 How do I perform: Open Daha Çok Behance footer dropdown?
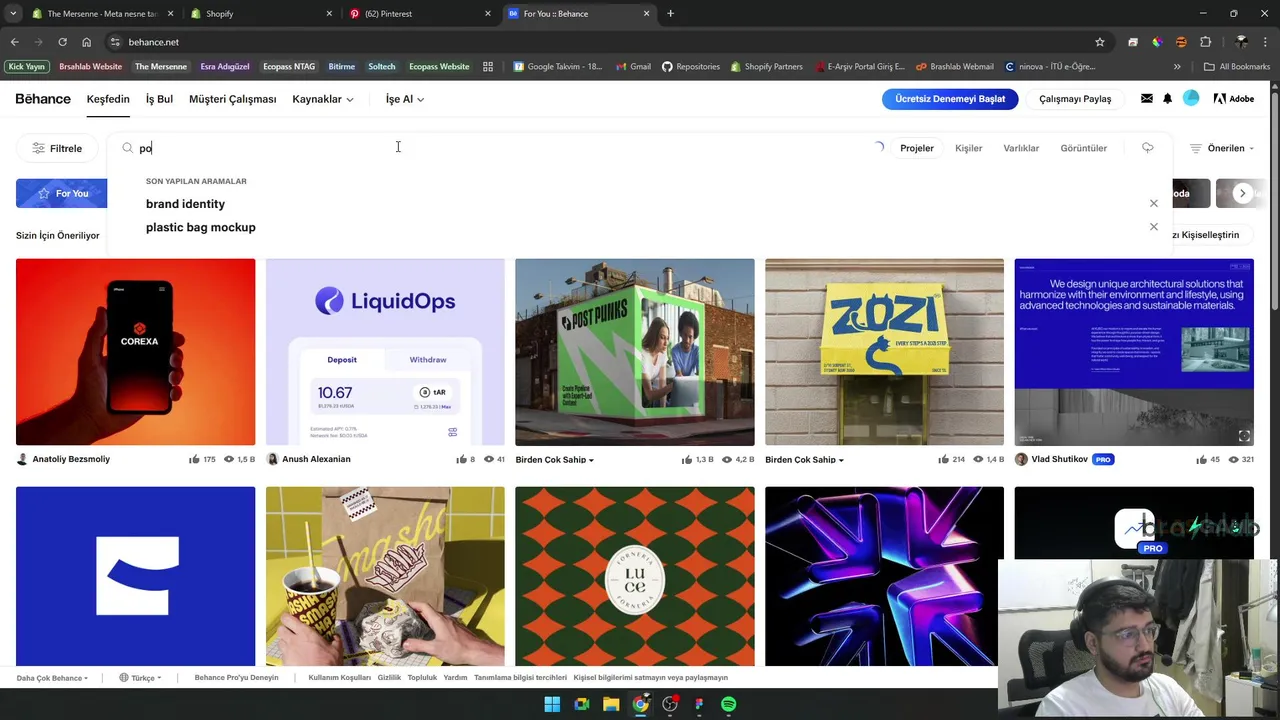(52, 678)
